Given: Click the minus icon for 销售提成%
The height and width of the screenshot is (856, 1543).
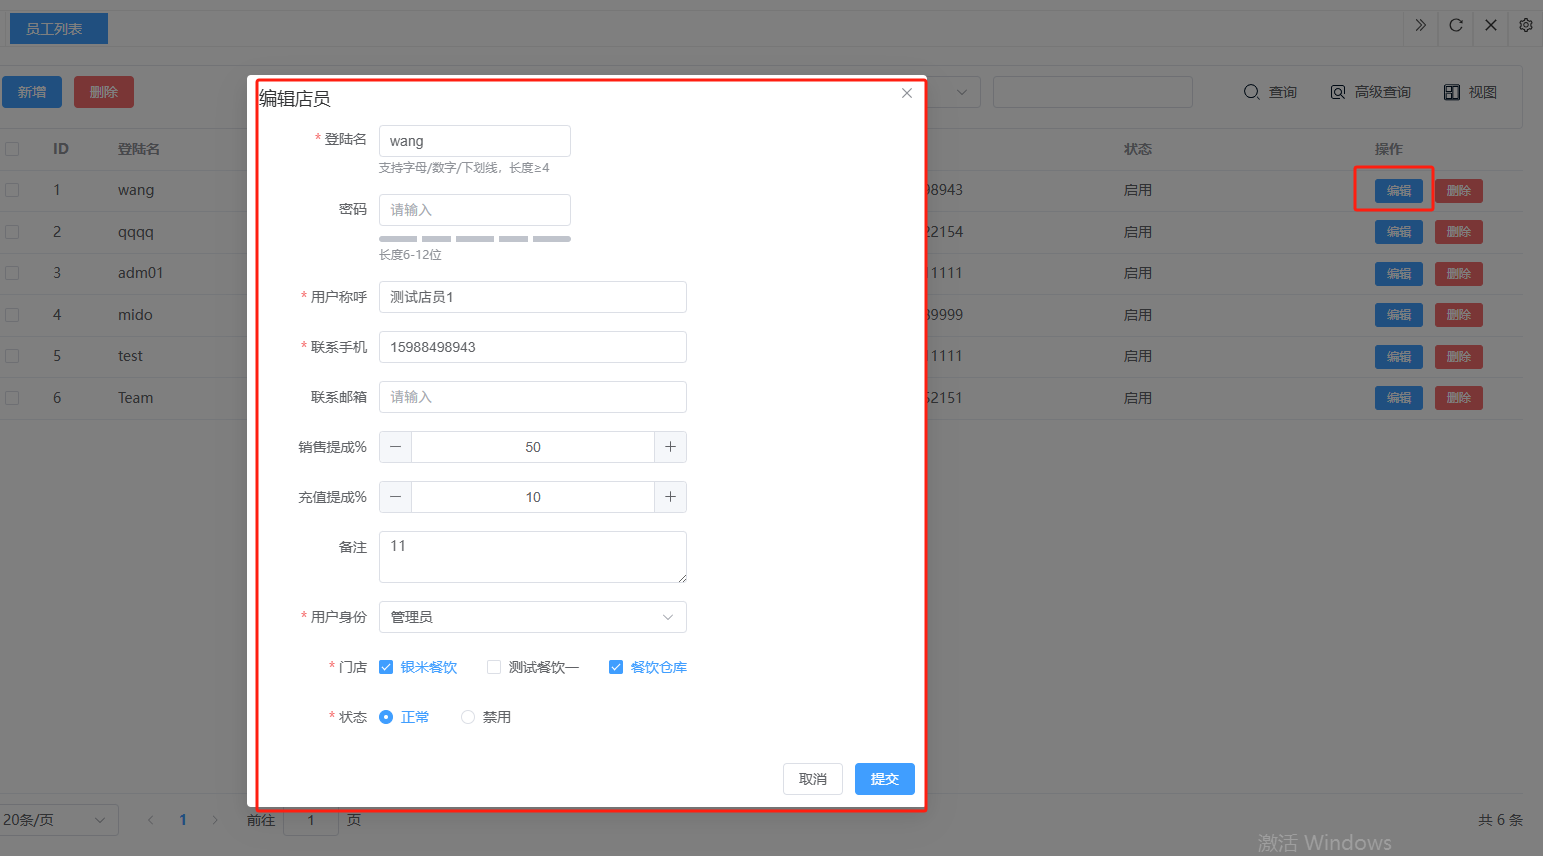Looking at the screenshot, I should click(396, 447).
